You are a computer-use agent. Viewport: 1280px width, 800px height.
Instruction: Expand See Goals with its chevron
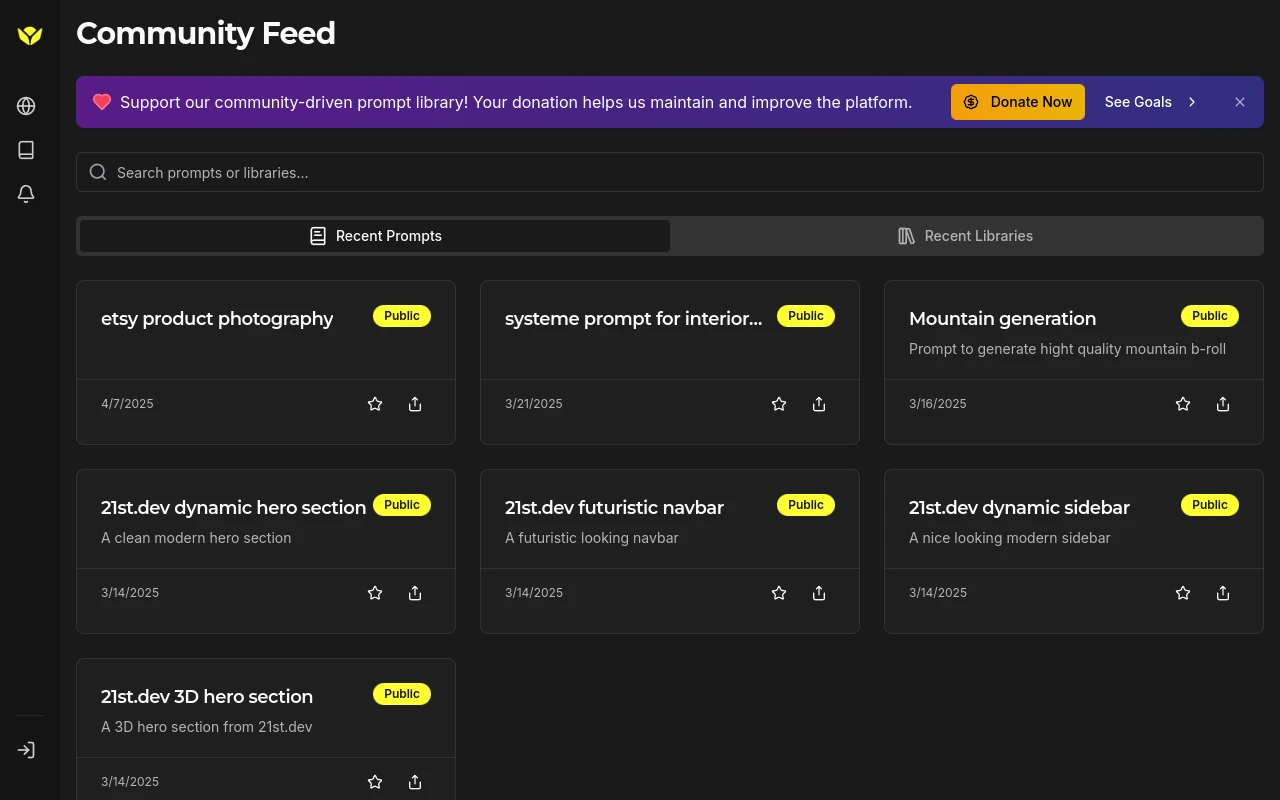pyautogui.click(x=1192, y=101)
